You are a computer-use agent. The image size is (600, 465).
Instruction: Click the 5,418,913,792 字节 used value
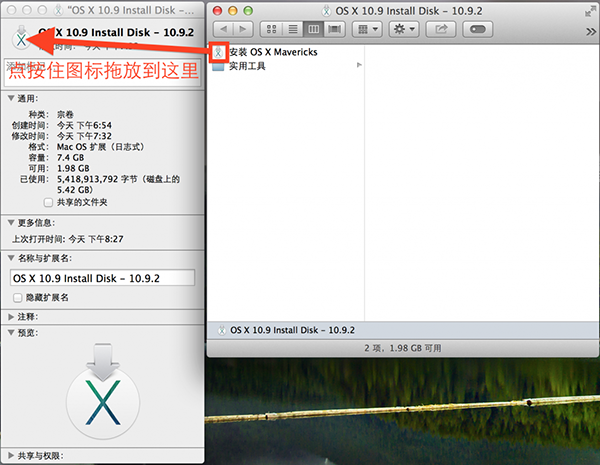[118, 184]
